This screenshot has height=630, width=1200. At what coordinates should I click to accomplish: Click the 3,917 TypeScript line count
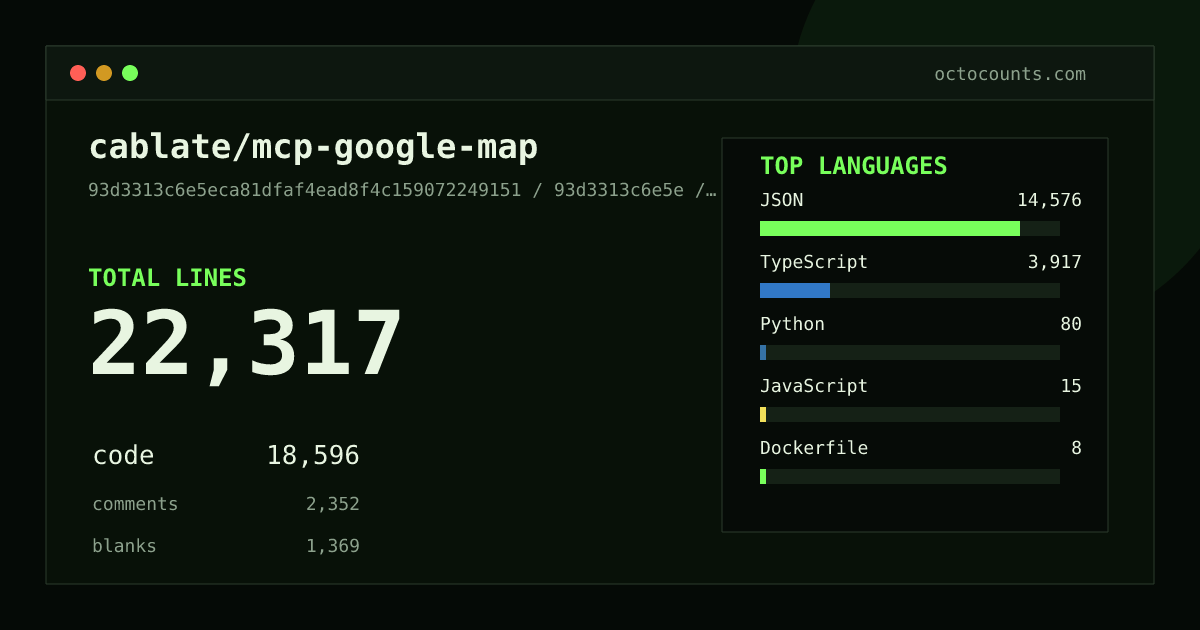pos(1055,262)
